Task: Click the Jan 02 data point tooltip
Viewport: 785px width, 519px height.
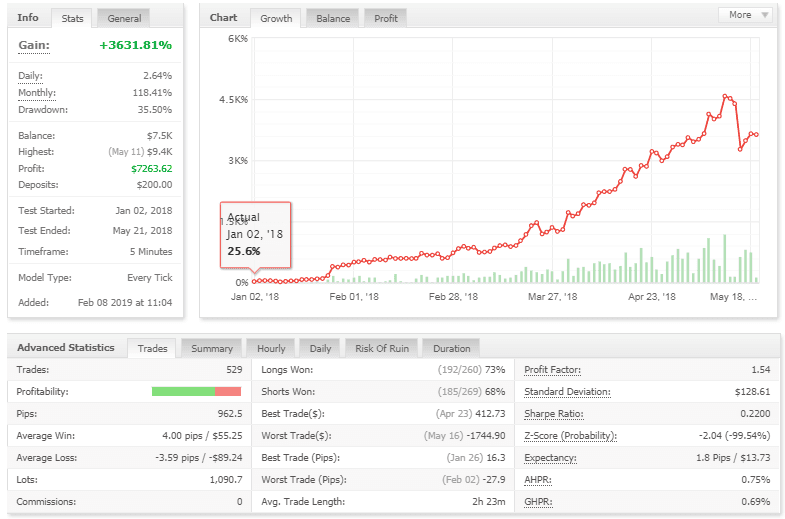Action: point(255,235)
